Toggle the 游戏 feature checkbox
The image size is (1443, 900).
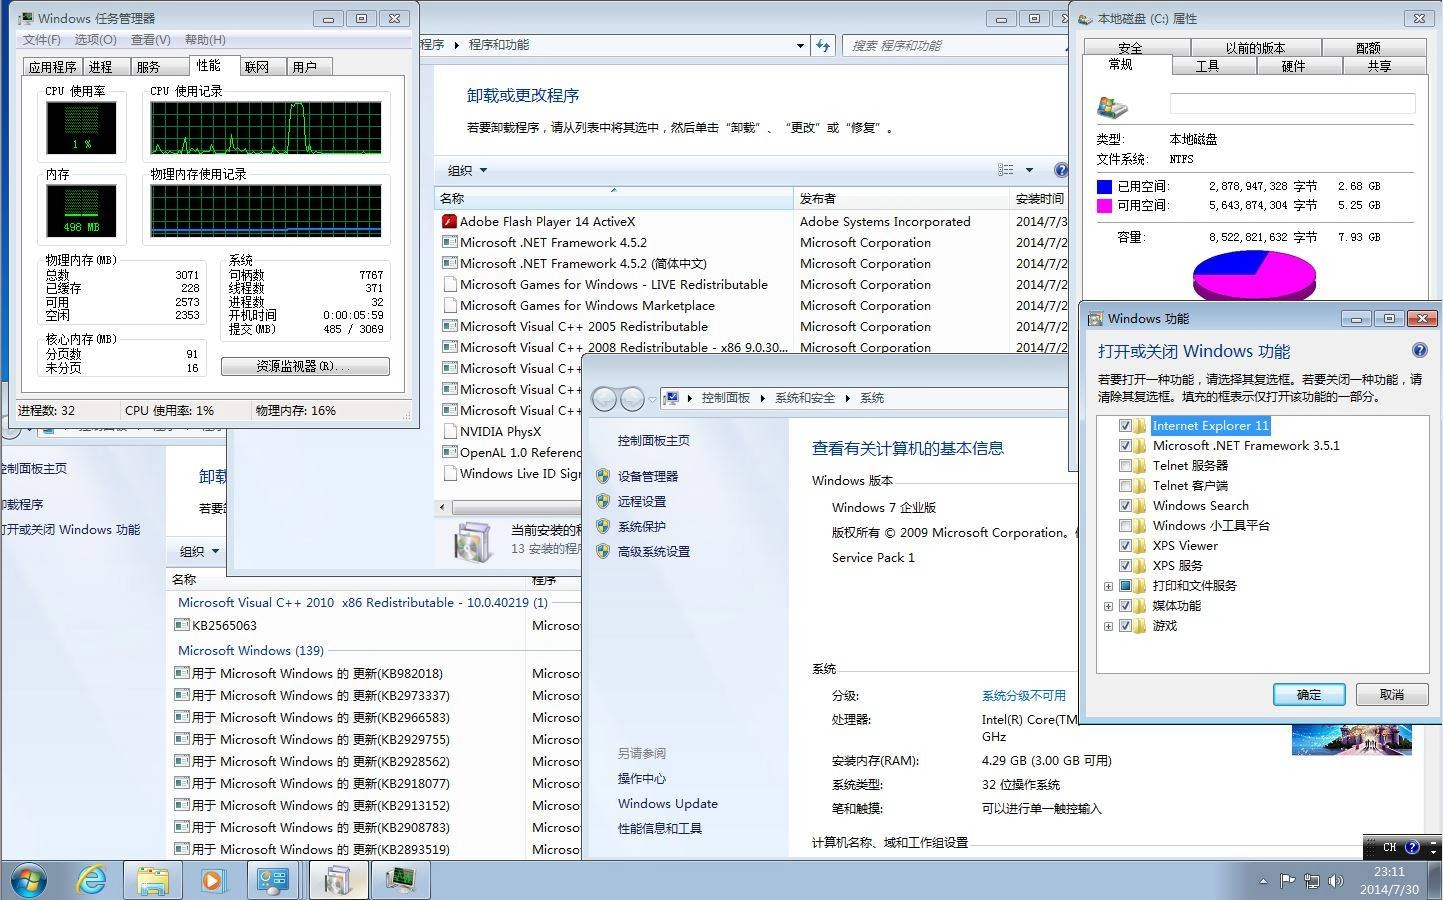[x=1125, y=626]
